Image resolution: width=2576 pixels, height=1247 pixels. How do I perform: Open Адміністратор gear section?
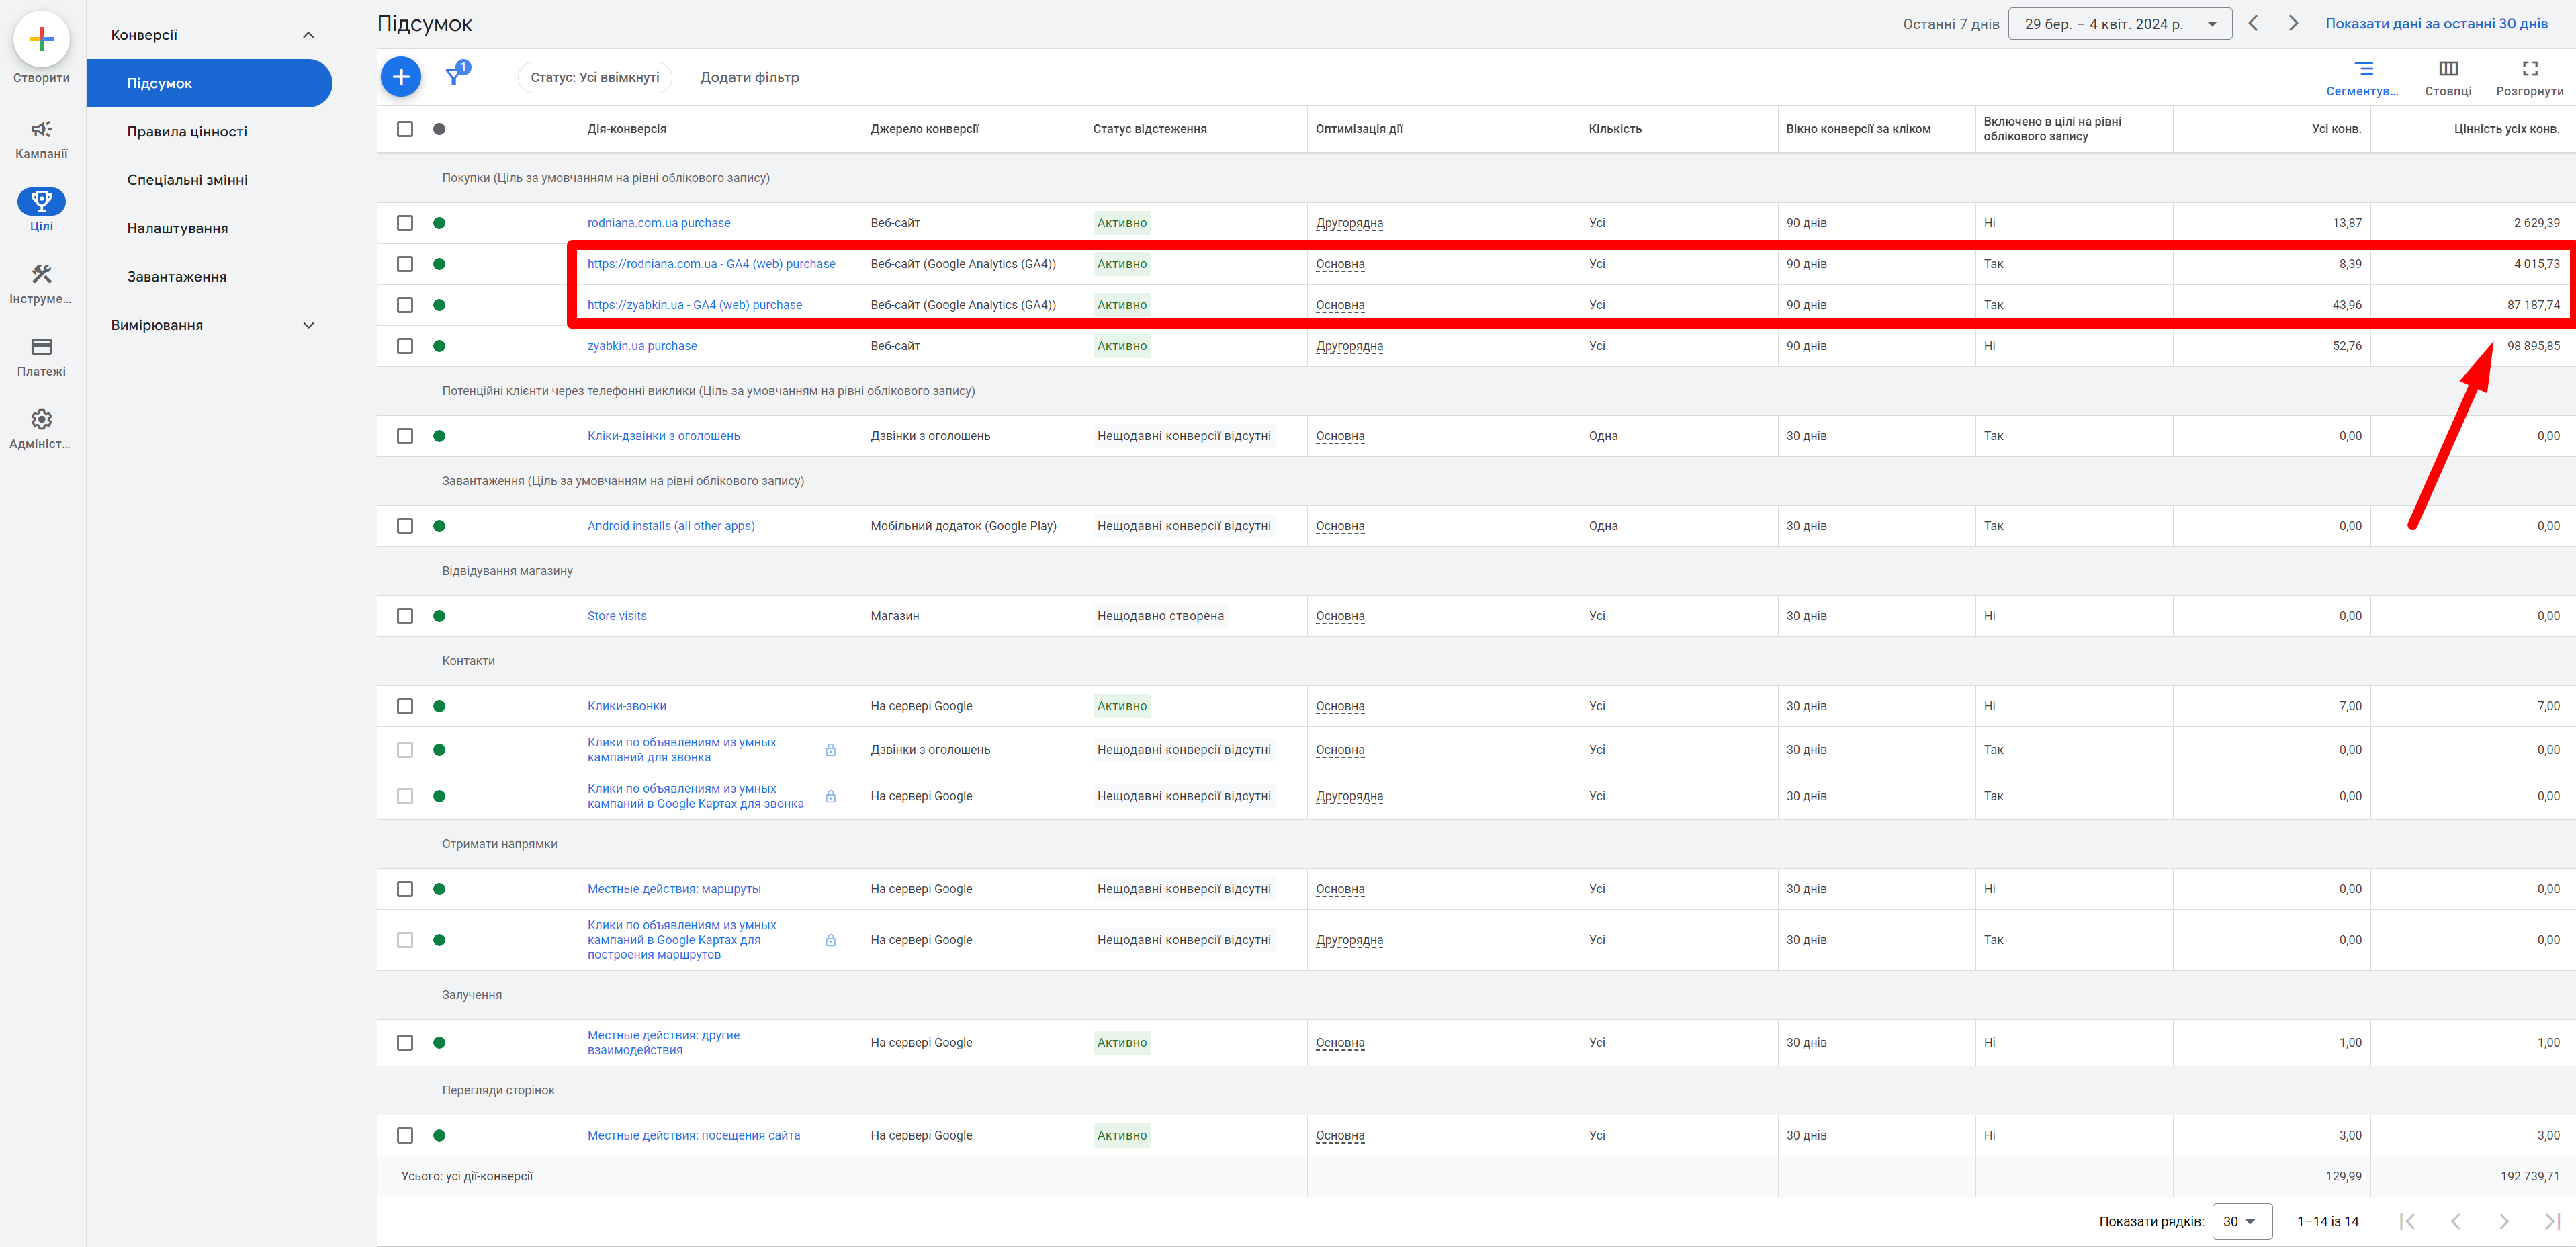(x=41, y=430)
